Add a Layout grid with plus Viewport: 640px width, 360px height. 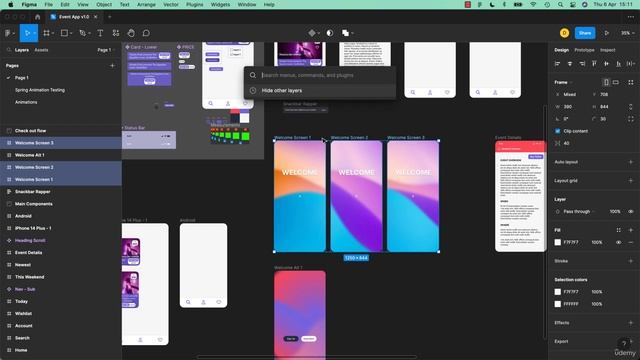point(631,180)
